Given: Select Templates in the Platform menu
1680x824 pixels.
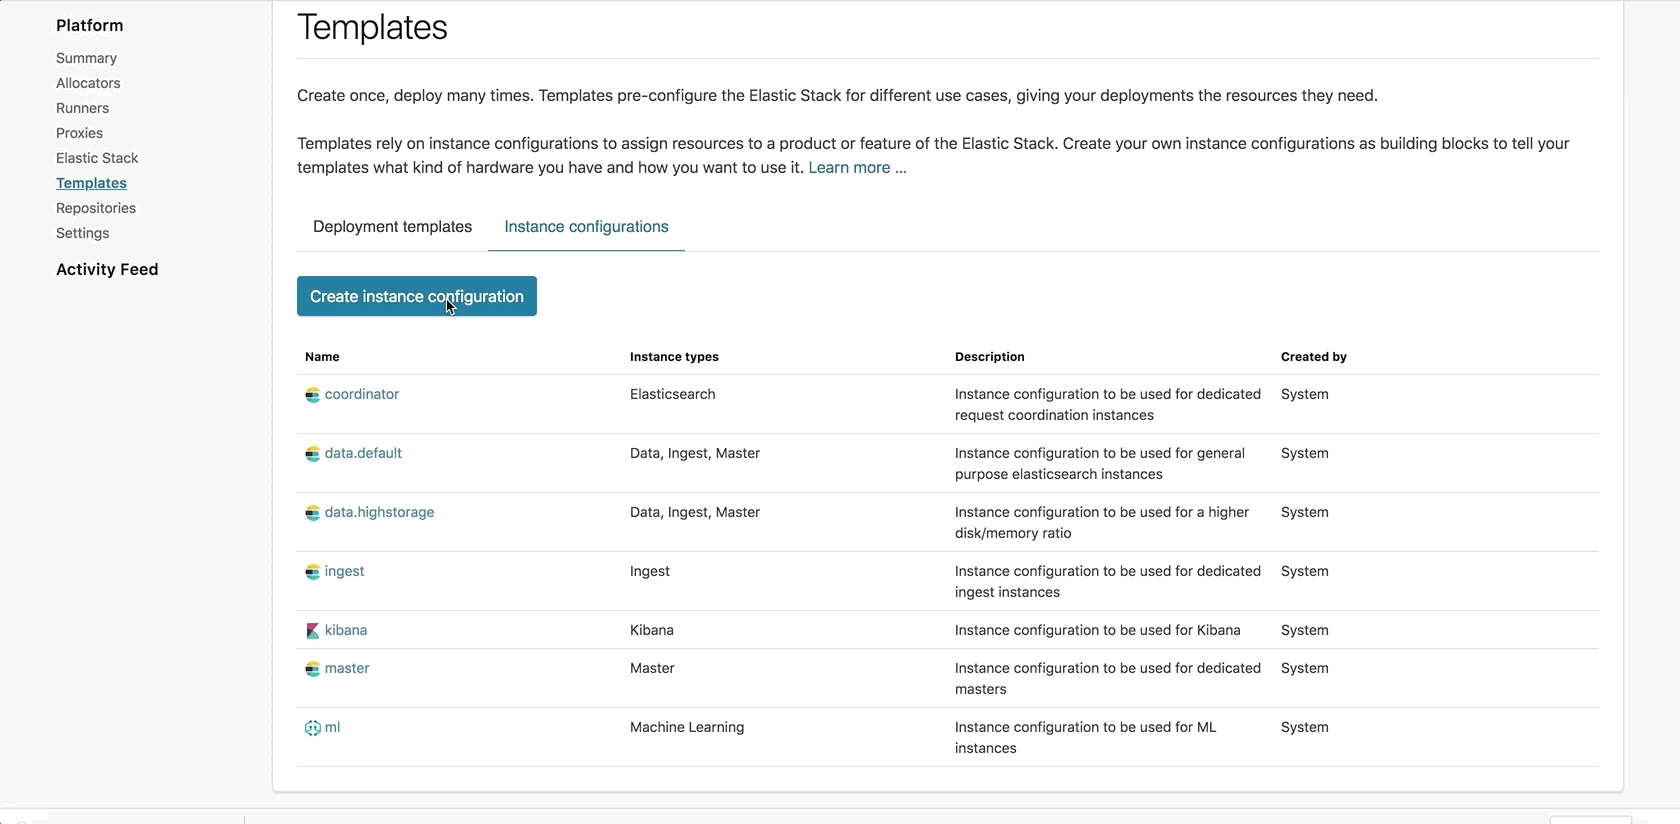Looking at the screenshot, I should [91, 183].
